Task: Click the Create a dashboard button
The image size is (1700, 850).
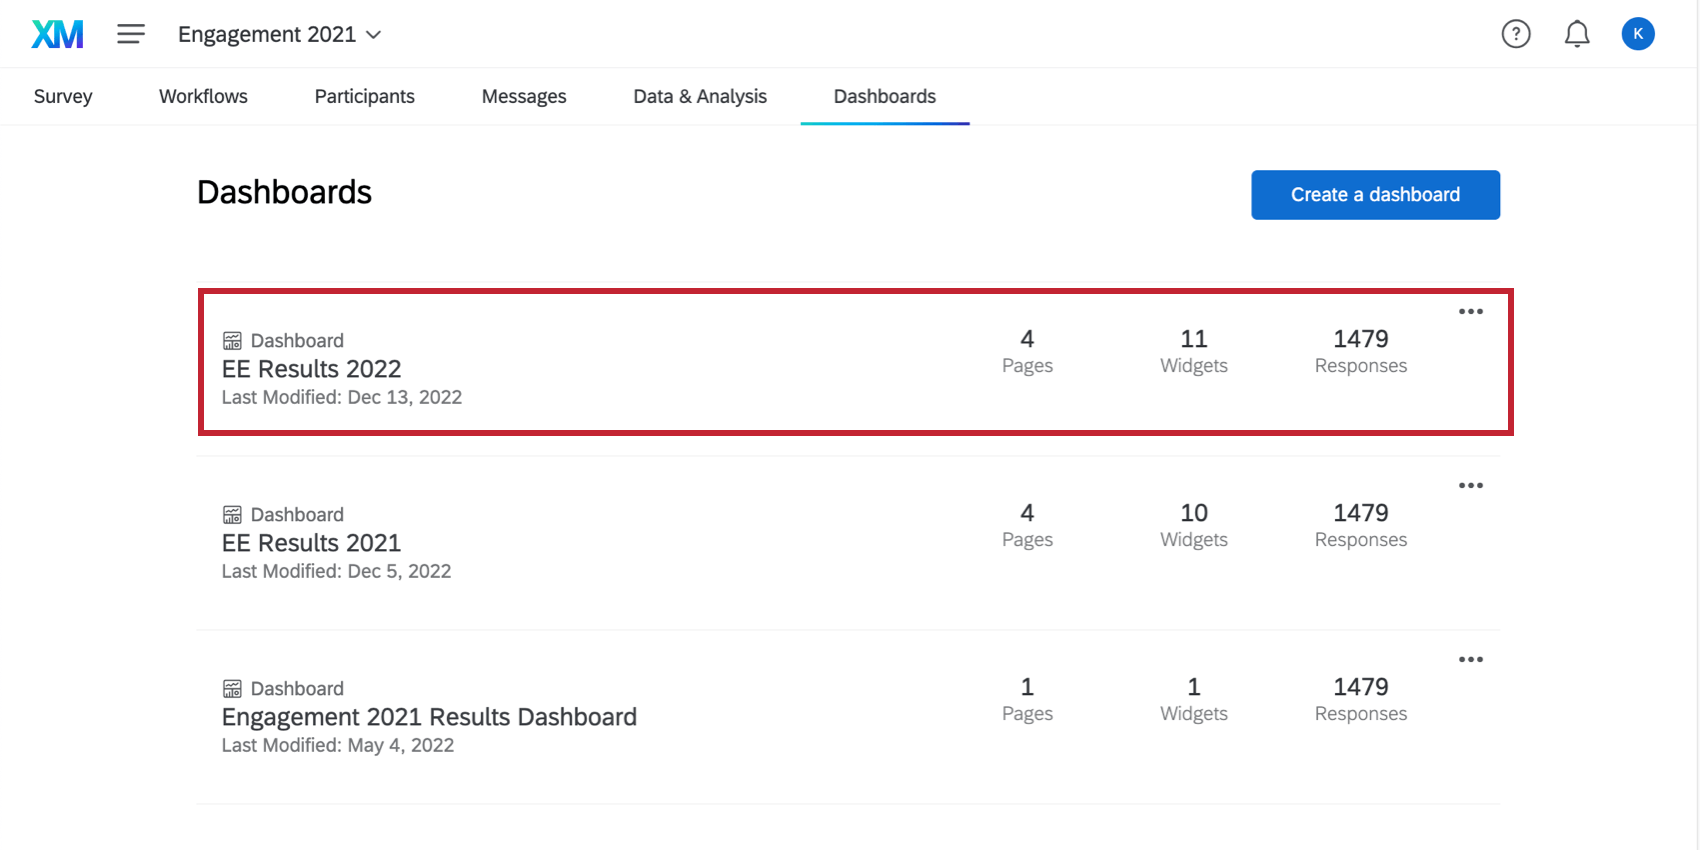Action: [x=1375, y=195]
